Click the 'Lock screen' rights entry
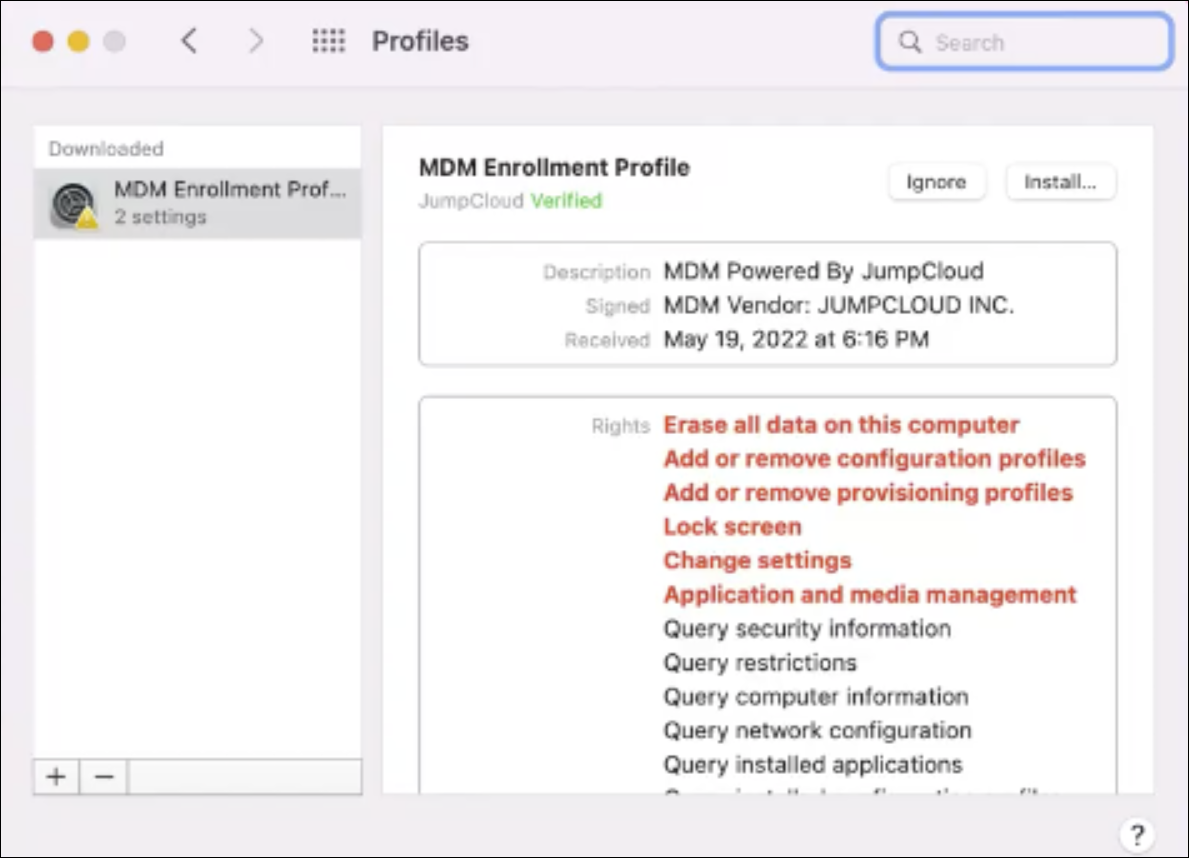 732,527
